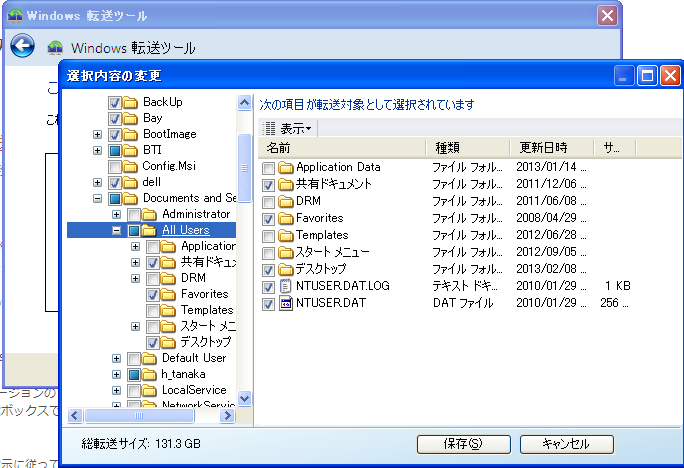This screenshot has width=684, height=468.
Task: Click the NTUSER.DAT file icon
Action: click(x=286, y=303)
